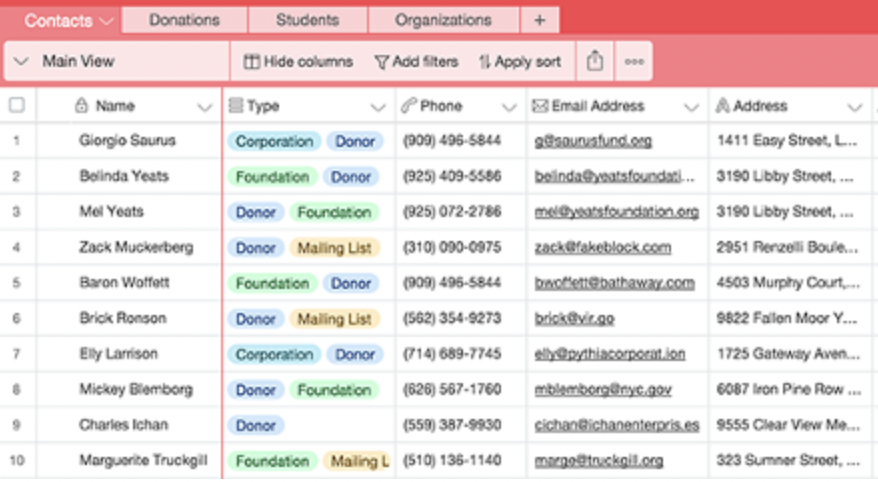Click the share/export icon in toolbar
The width and height of the screenshot is (878, 482).
[x=595, y=61]
